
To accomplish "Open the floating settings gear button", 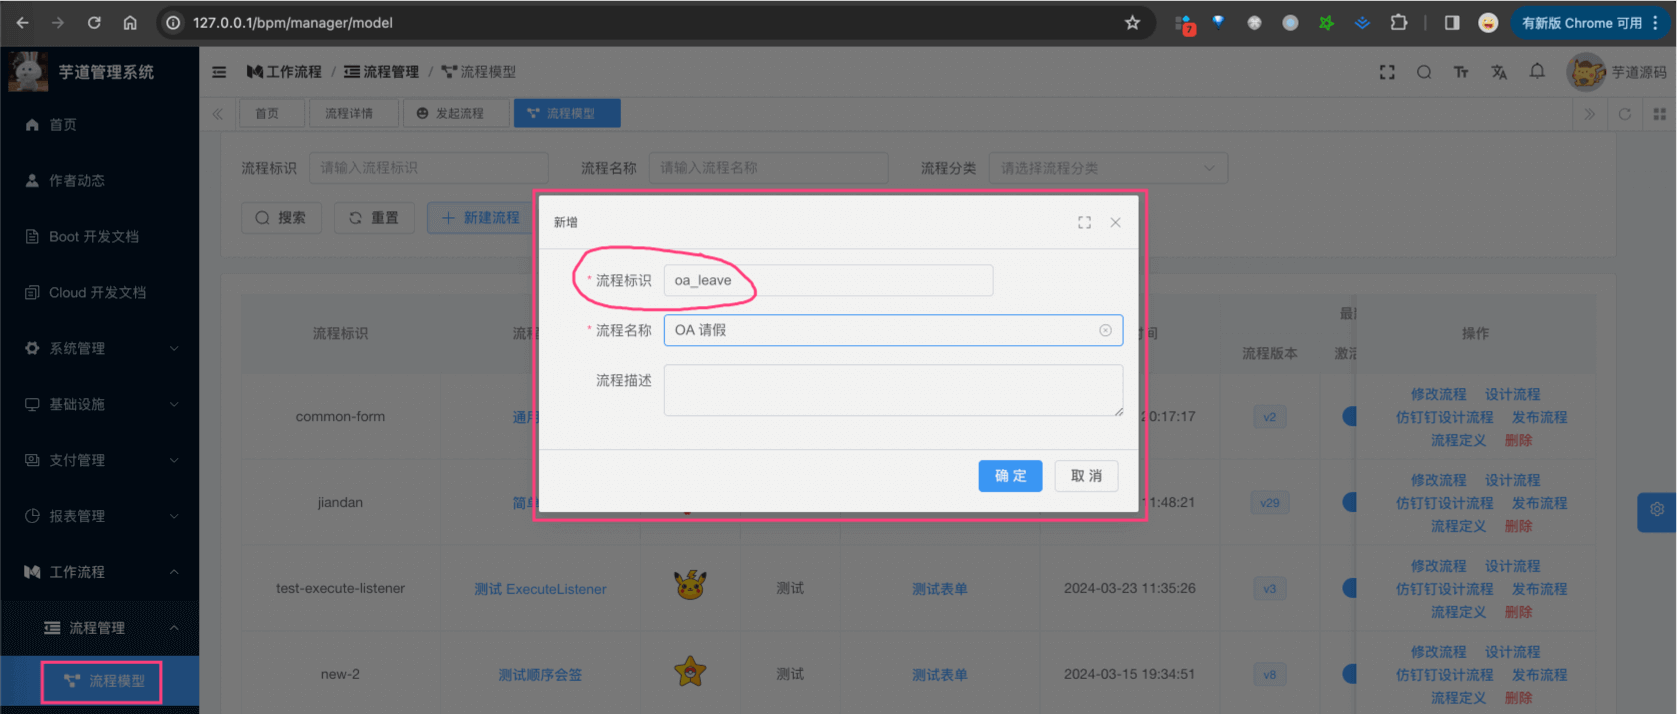I will coord(1656,510).
